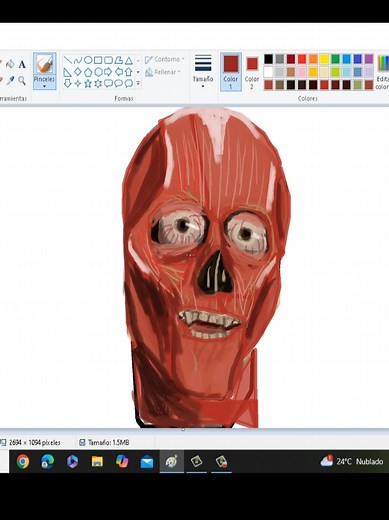Choose the Hexagon shape
389x520 pixels.
(x=98, y=72)
